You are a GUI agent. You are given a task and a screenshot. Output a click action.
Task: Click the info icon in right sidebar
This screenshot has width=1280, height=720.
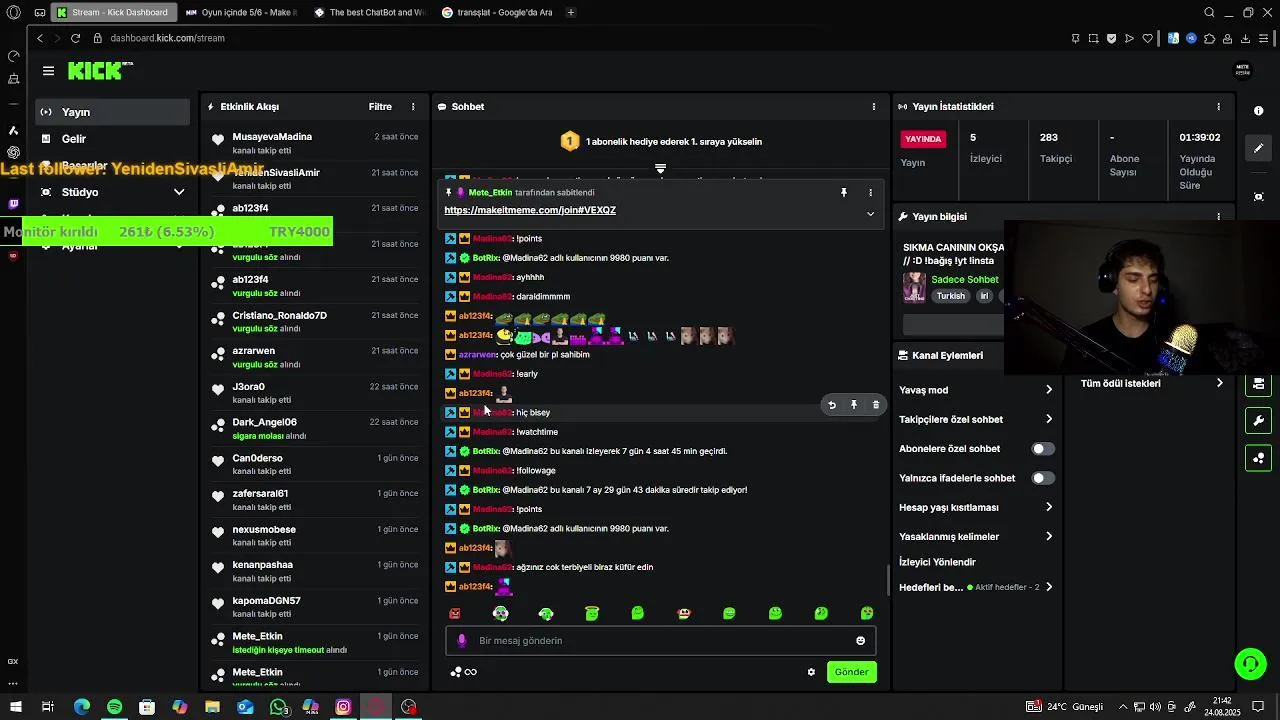[1259, 111]
